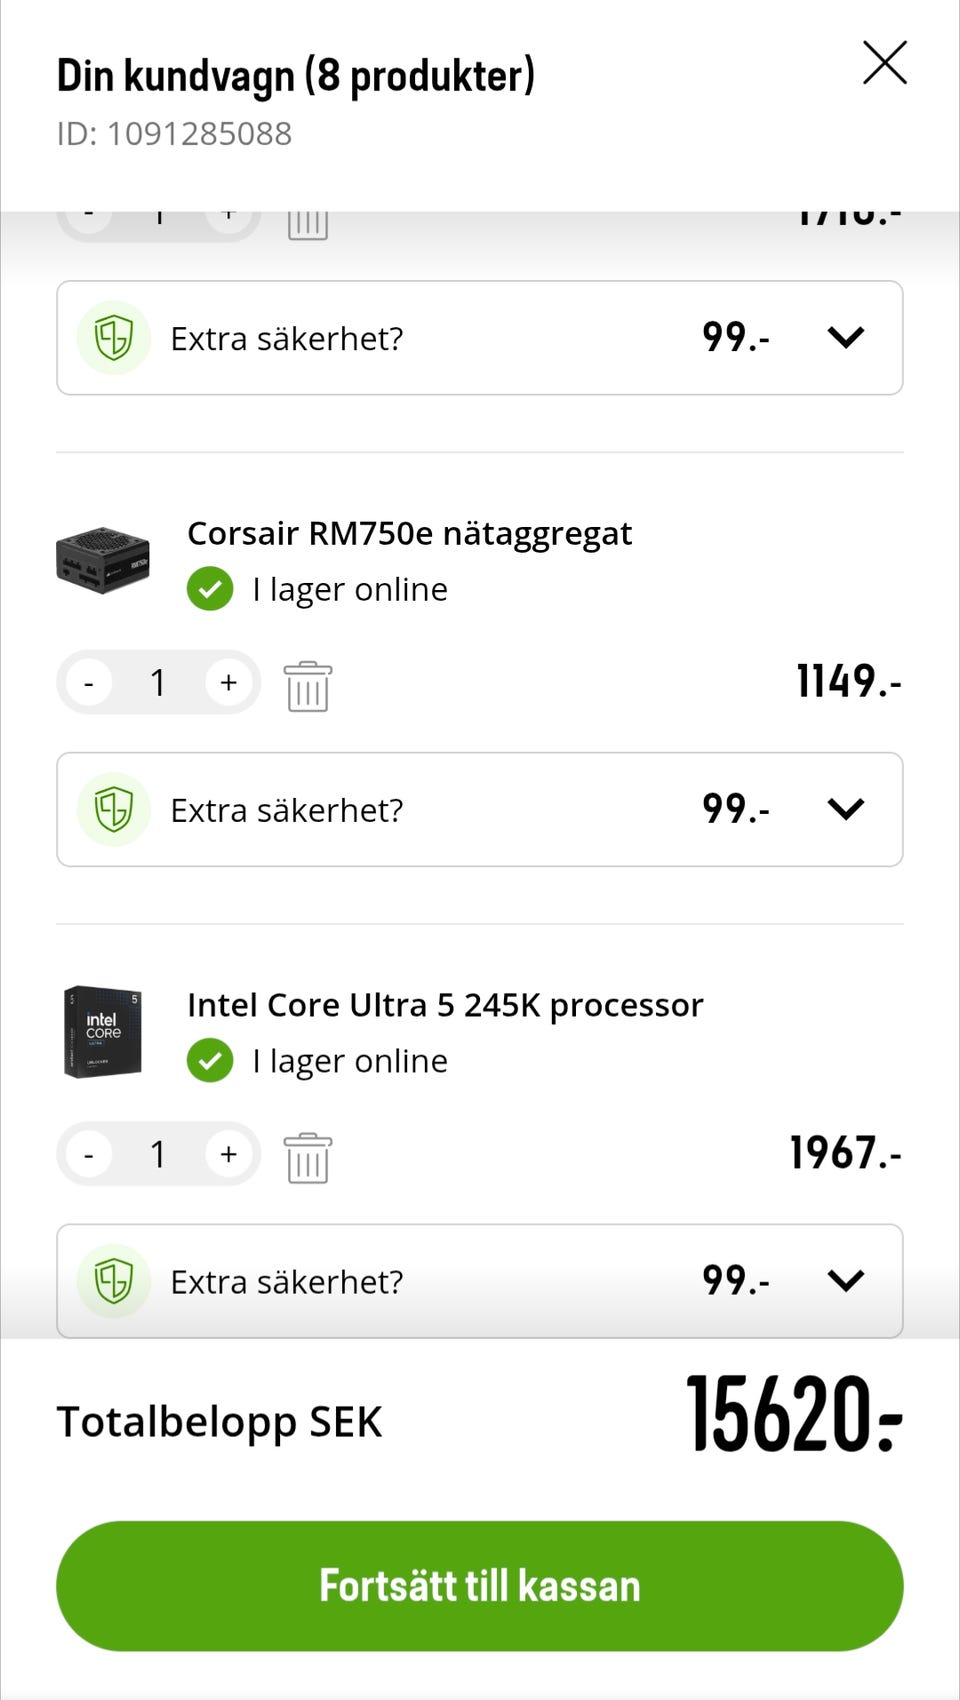The height and width of the screenshot is (1700, 960).
Task: Click the Corsair power supply product thumbnail
Action: [103, 561]
